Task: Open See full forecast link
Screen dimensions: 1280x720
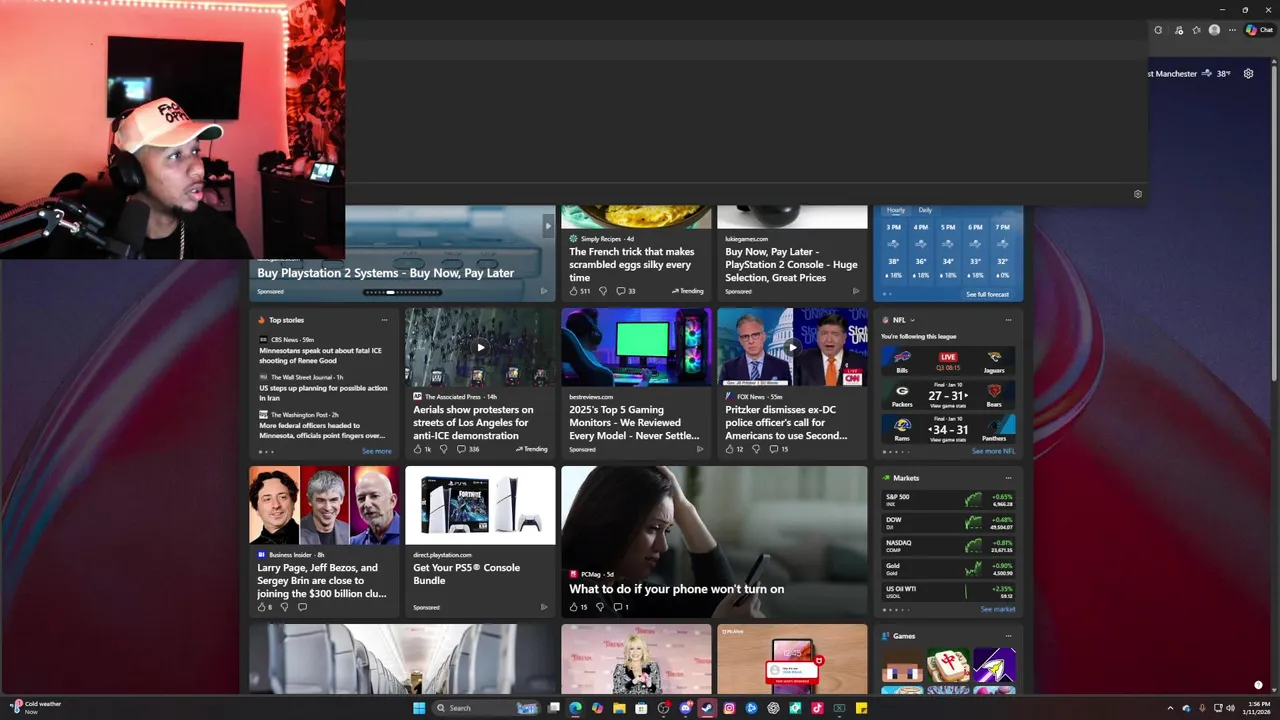Action: tap(987, 294)
